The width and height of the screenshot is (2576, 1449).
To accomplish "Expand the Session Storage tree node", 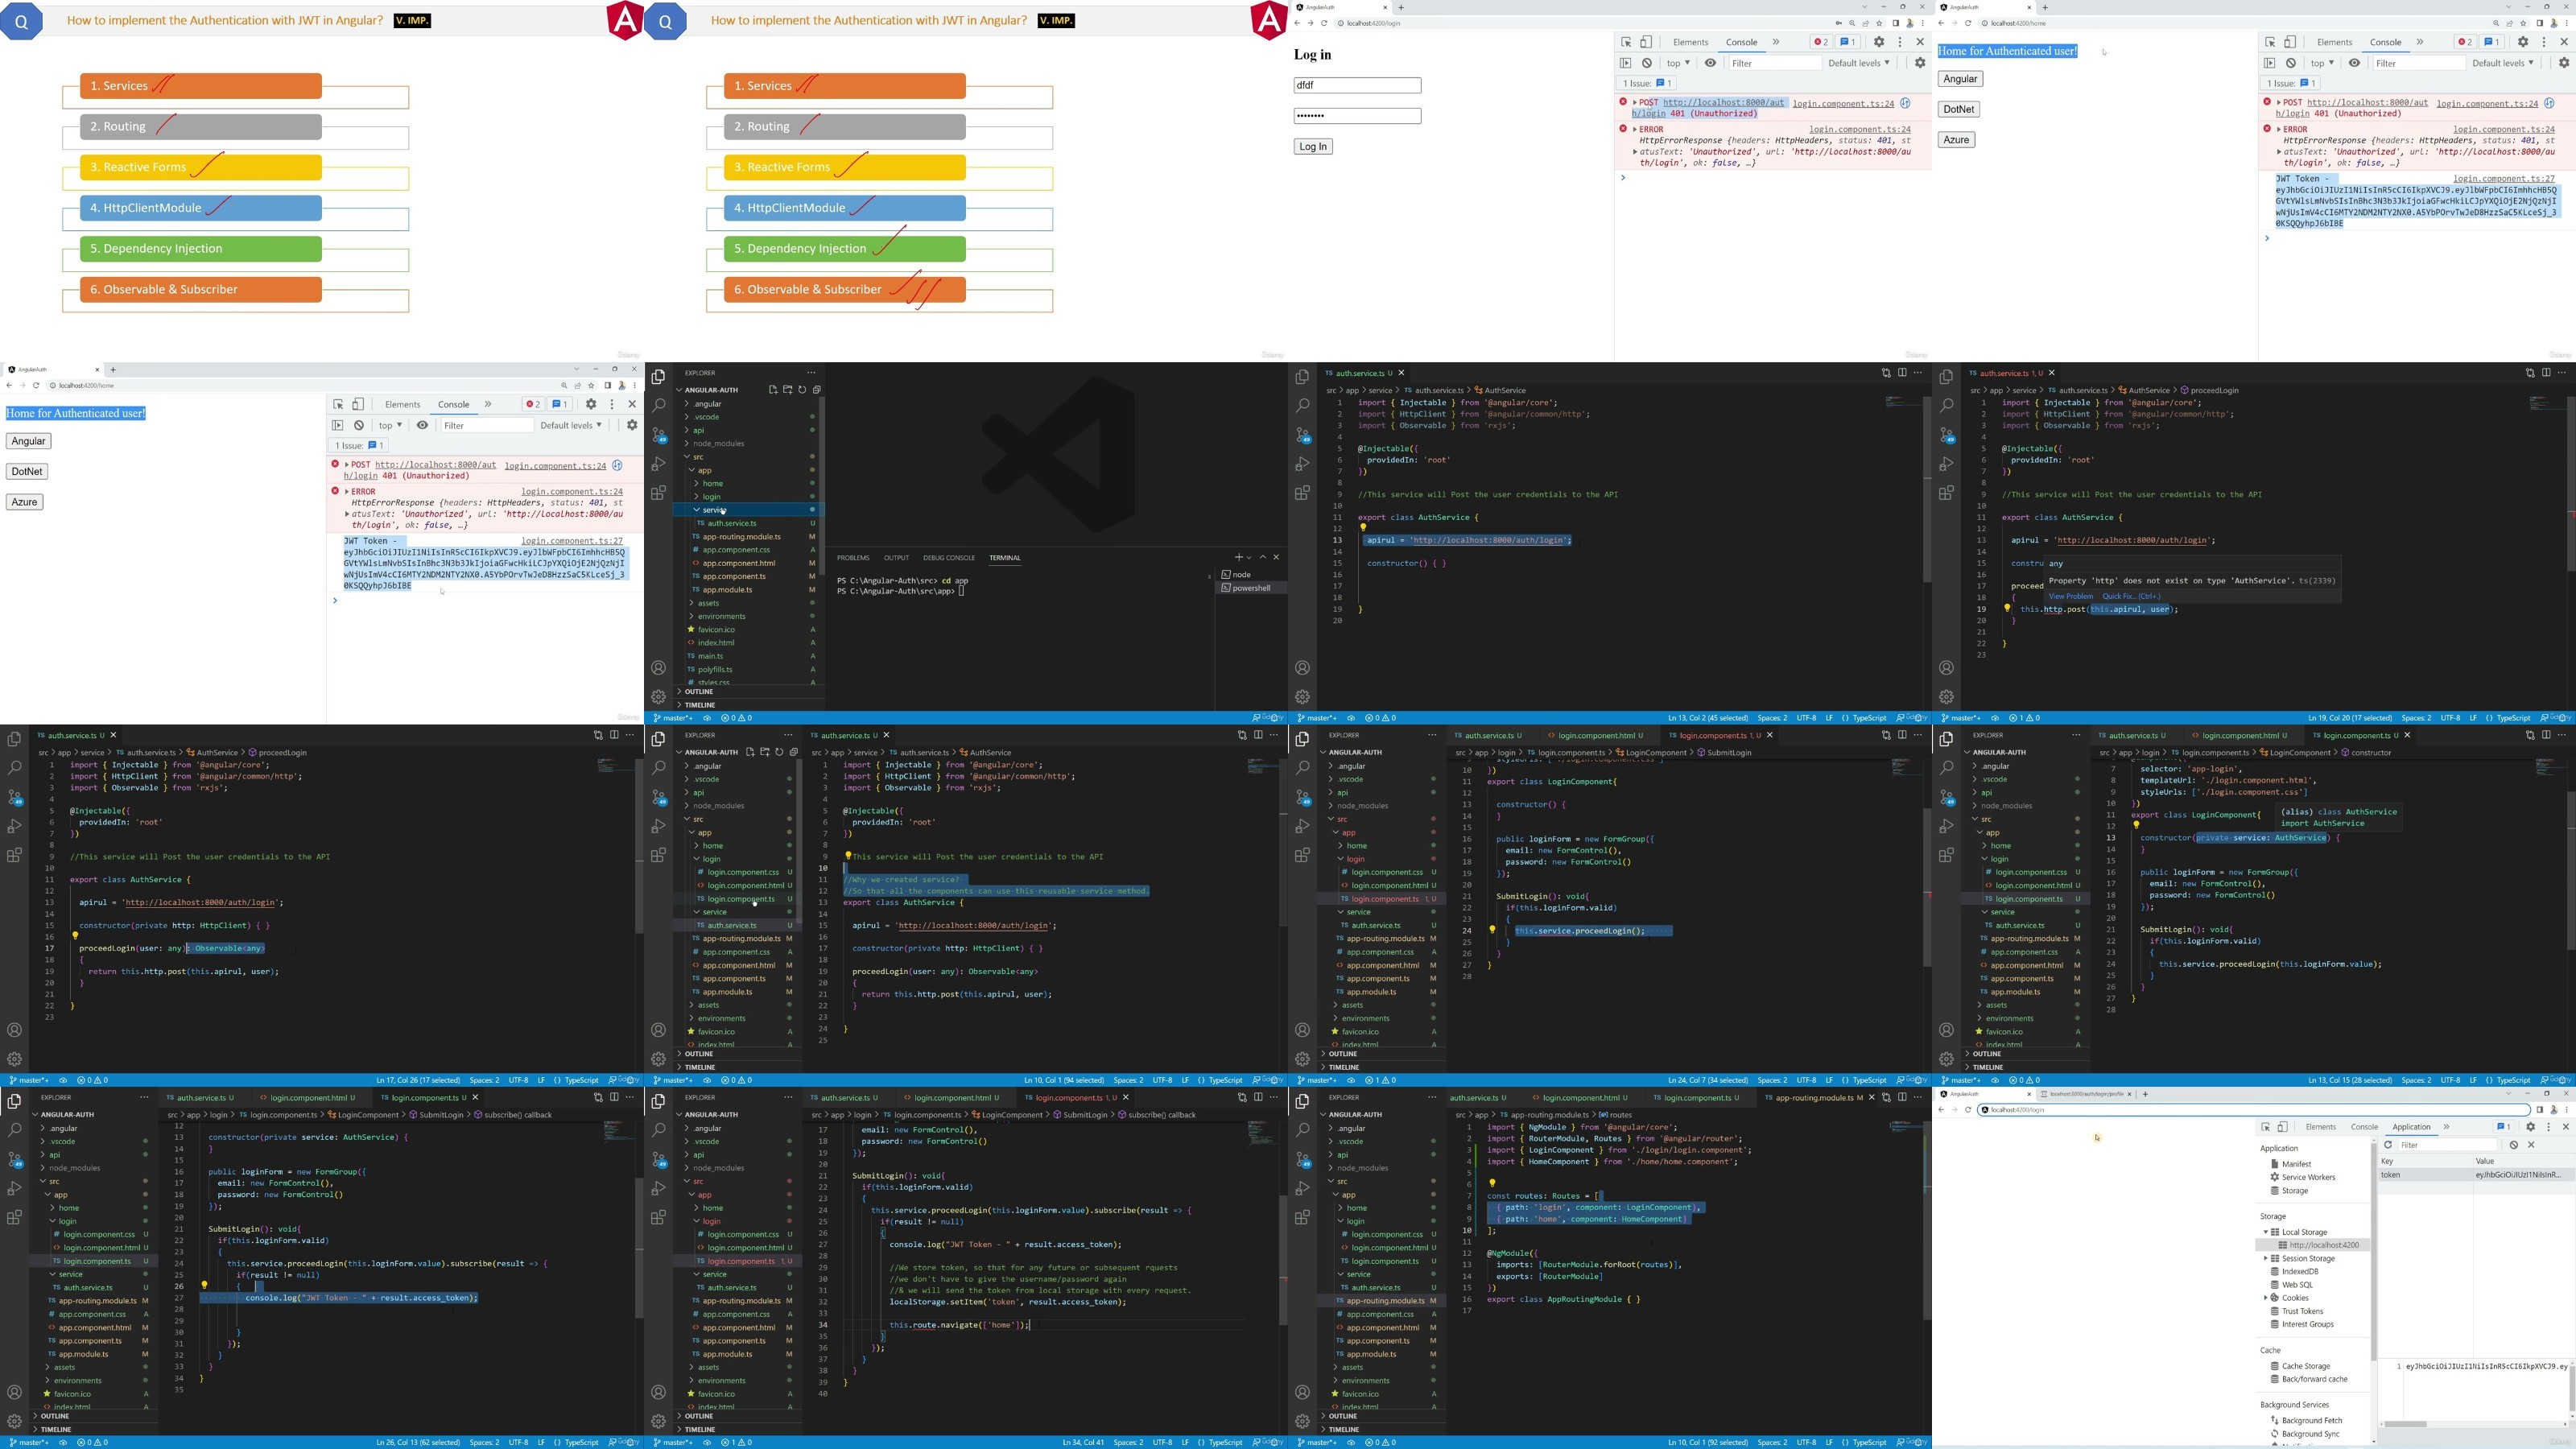I will 2266,1258.
